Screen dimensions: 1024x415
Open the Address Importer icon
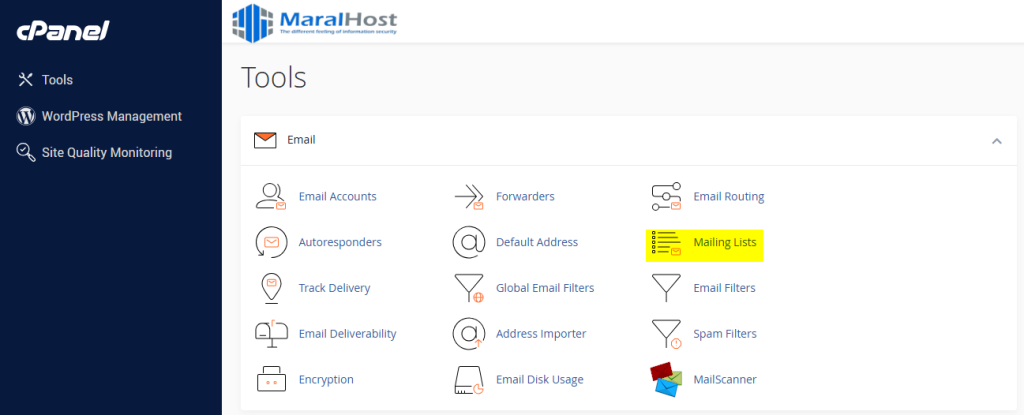(469, 334)
